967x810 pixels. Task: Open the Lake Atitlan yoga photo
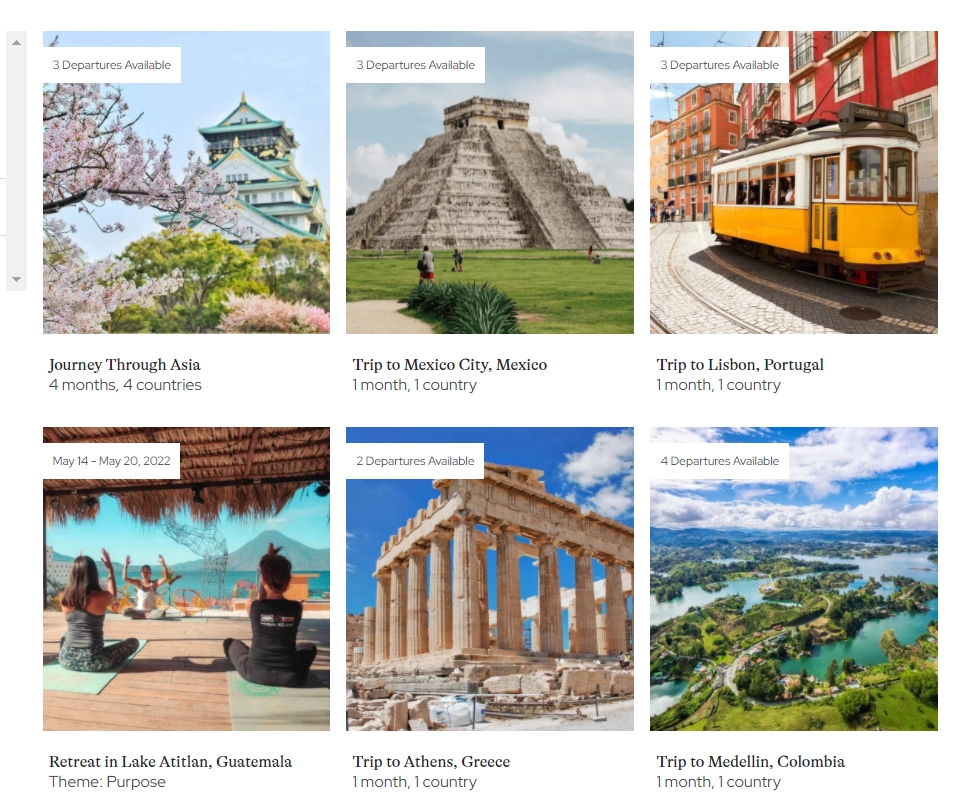pos(186,579)
